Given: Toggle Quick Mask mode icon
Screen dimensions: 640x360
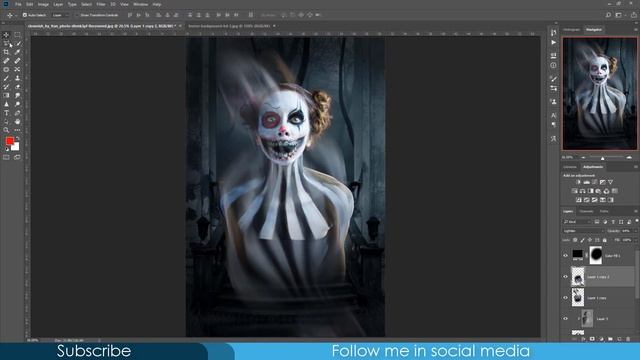Looking at the screenshot, I should point(6,157).
